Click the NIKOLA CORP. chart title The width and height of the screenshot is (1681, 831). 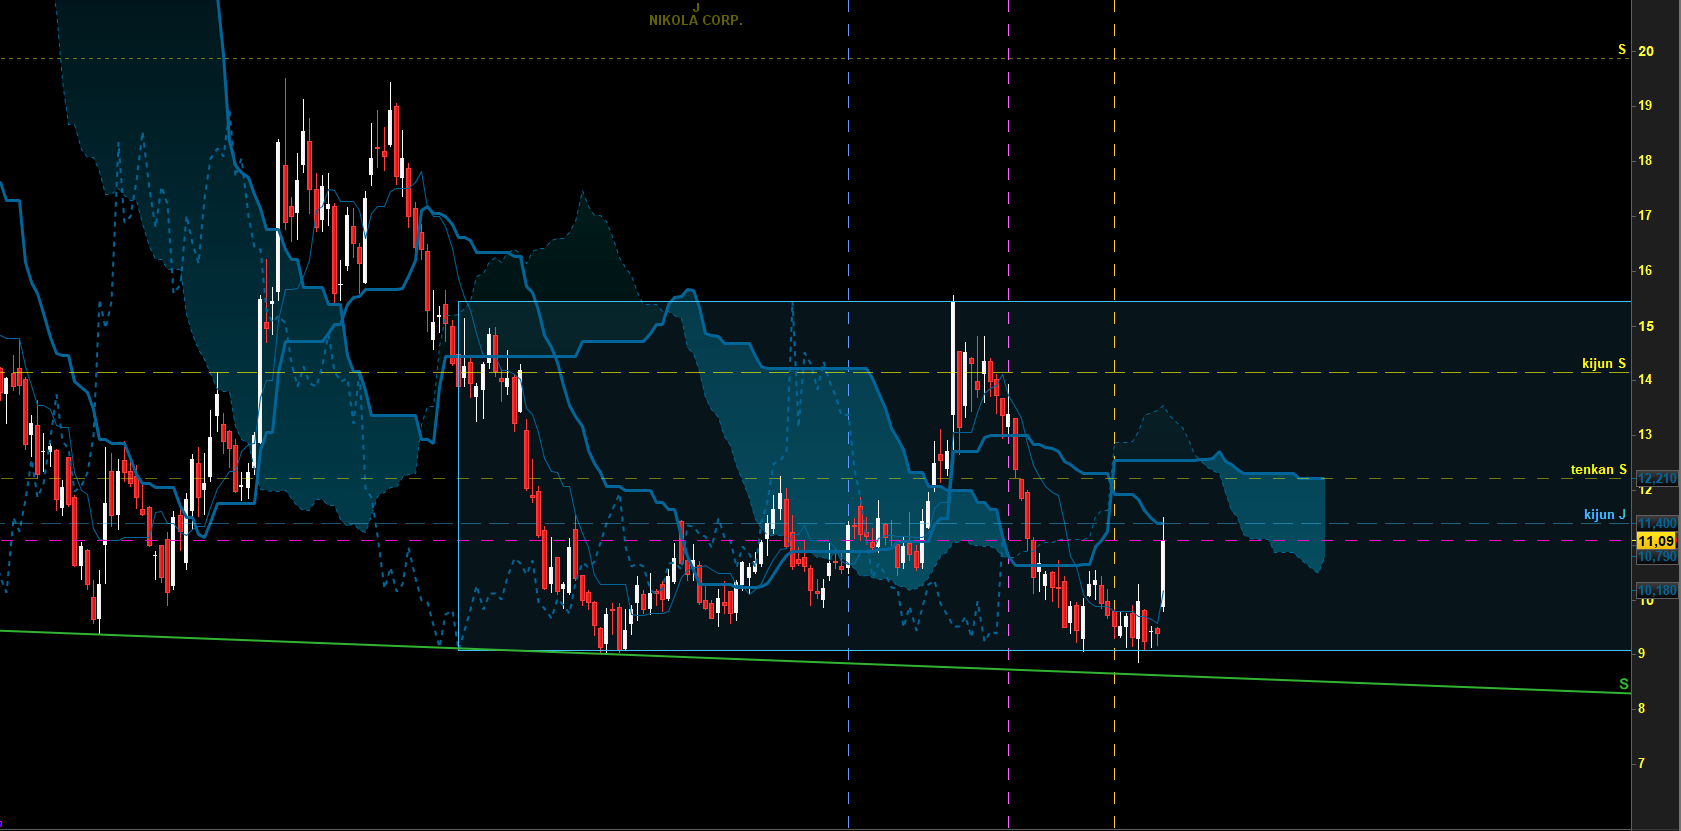tap(695, 20)
